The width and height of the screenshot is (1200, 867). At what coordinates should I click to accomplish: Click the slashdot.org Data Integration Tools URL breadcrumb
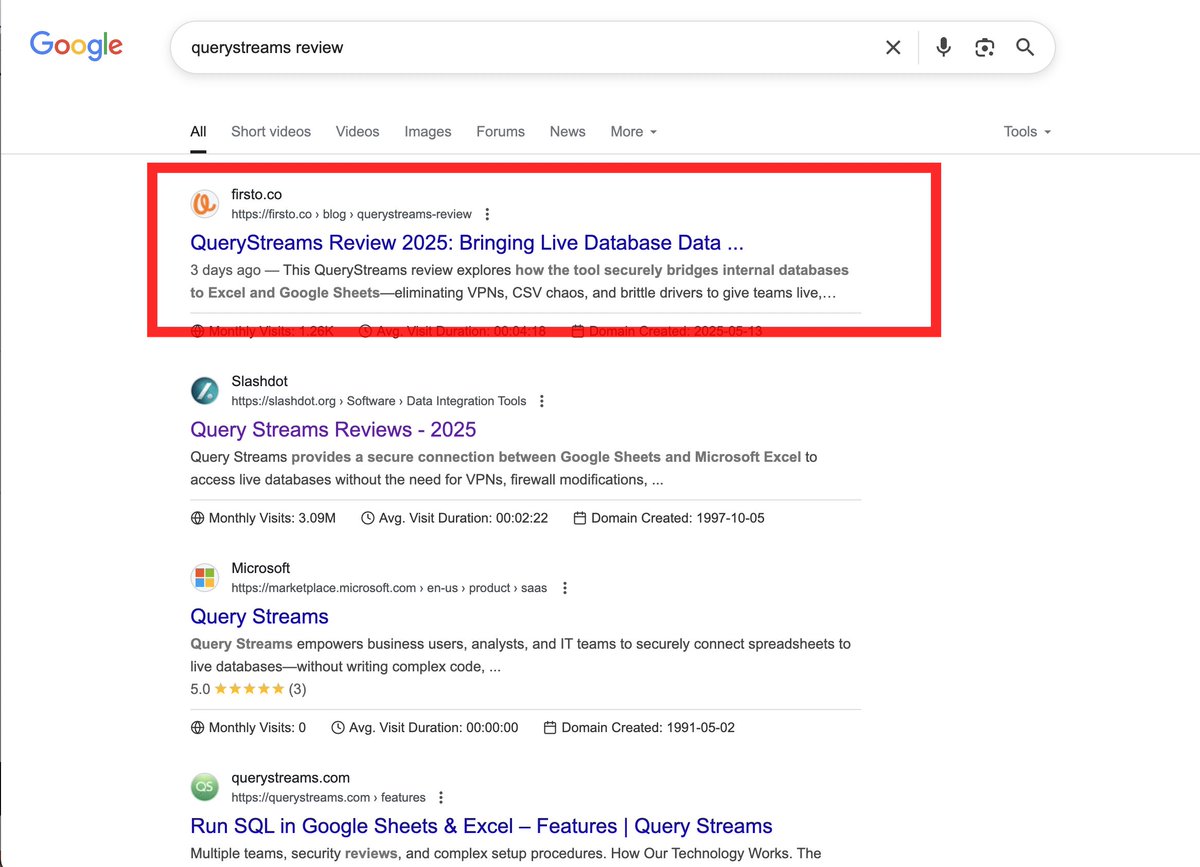click(379, 401)
